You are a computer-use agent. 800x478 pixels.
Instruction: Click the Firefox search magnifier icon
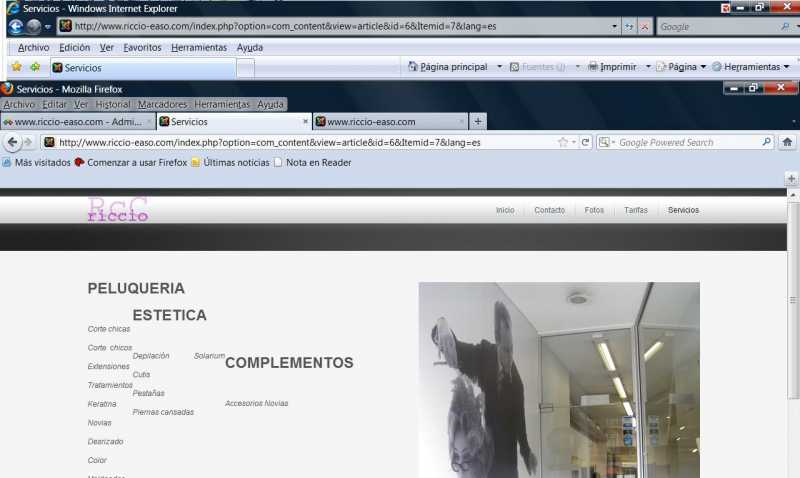click(766, 142)
